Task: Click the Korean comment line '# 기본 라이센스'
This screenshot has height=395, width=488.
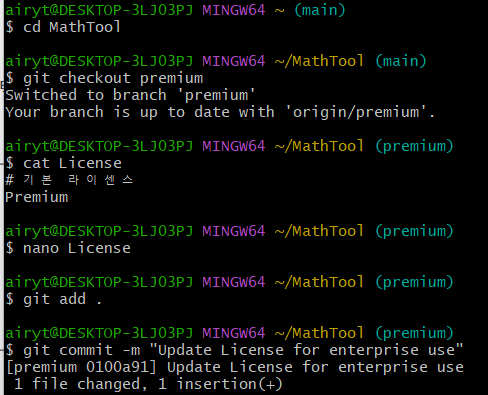Action: click(69, 180)
